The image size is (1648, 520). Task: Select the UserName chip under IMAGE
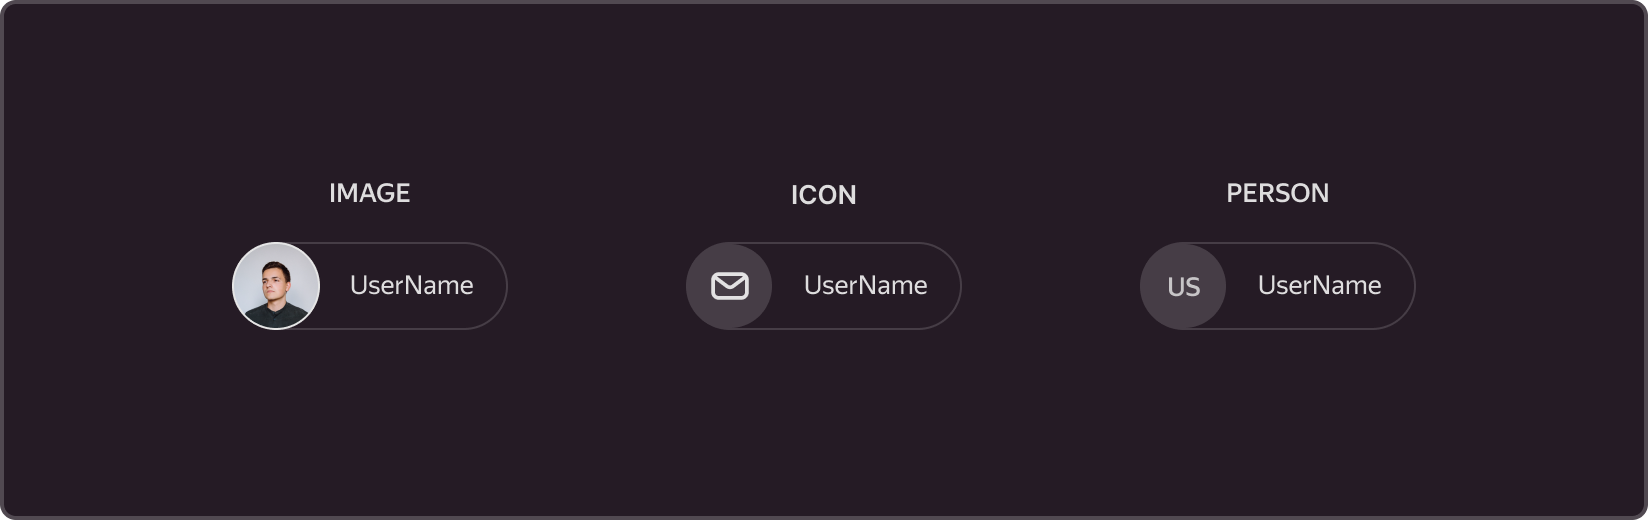(x=370, y=286)
